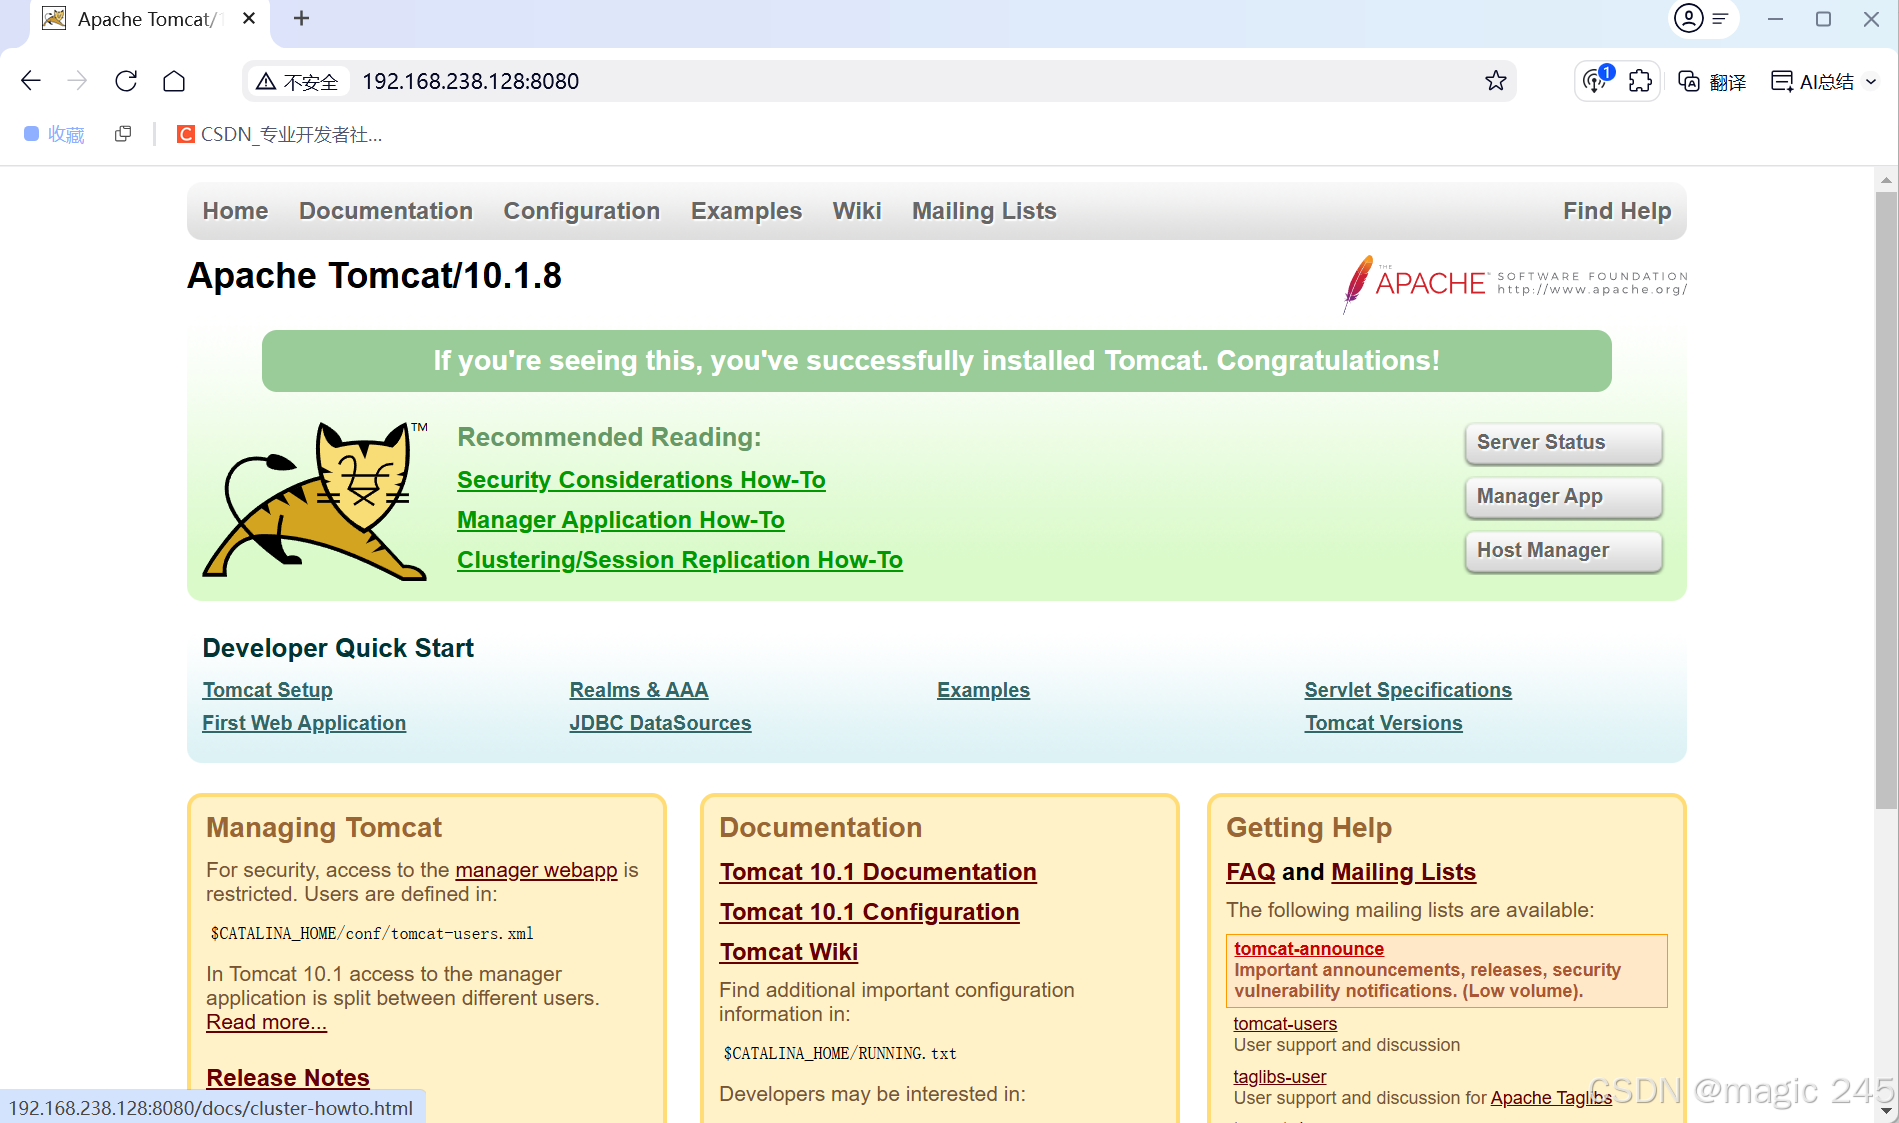Click the Tomcat cat logo image
Image resolution: width=1899 pixels, height=1123 pixels.
click(x=316, y=500)
